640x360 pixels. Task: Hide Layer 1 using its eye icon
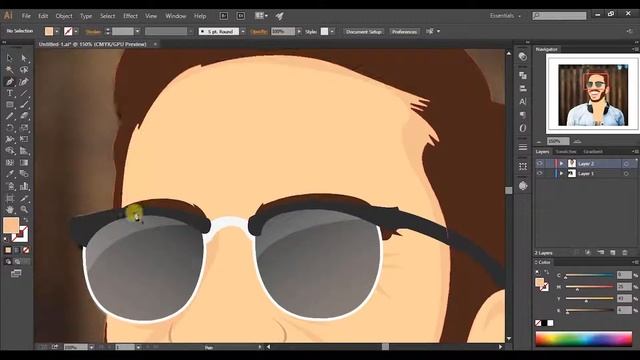[x=540, y=173]
